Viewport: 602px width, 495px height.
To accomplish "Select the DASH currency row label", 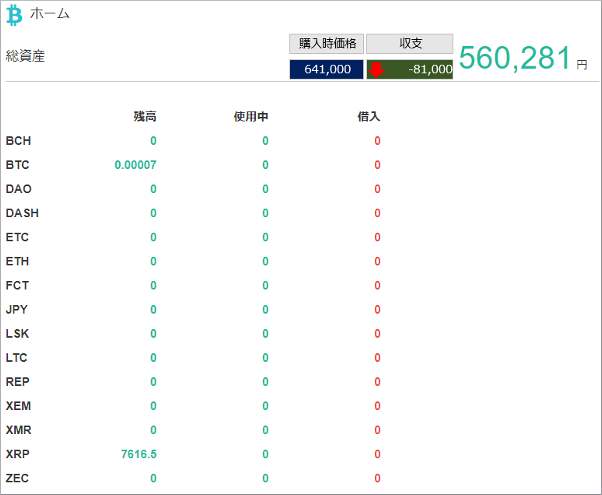I will pyautogui.click(x=22, y=213).
